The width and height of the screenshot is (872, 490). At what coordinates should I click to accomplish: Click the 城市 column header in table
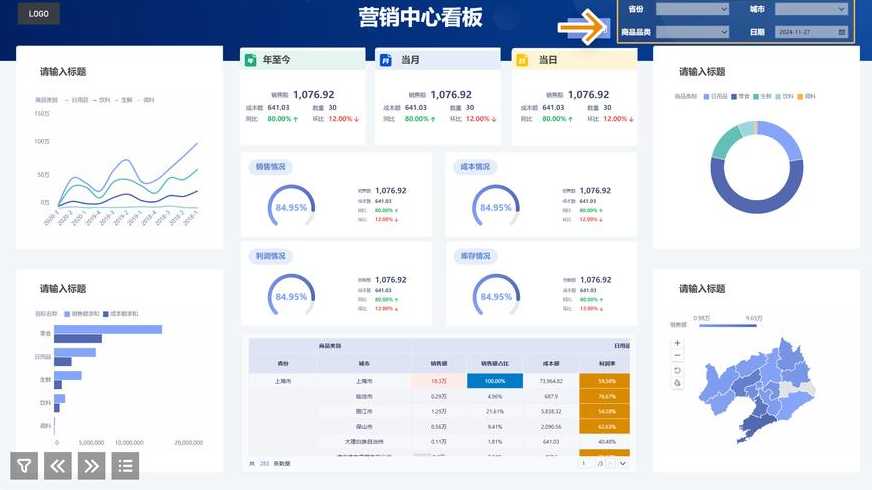(364, 364)
